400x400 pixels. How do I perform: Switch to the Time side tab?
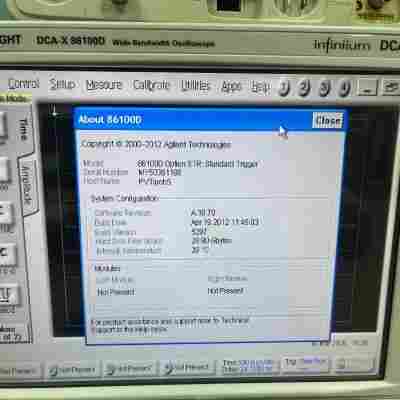[x=24, y=129]
